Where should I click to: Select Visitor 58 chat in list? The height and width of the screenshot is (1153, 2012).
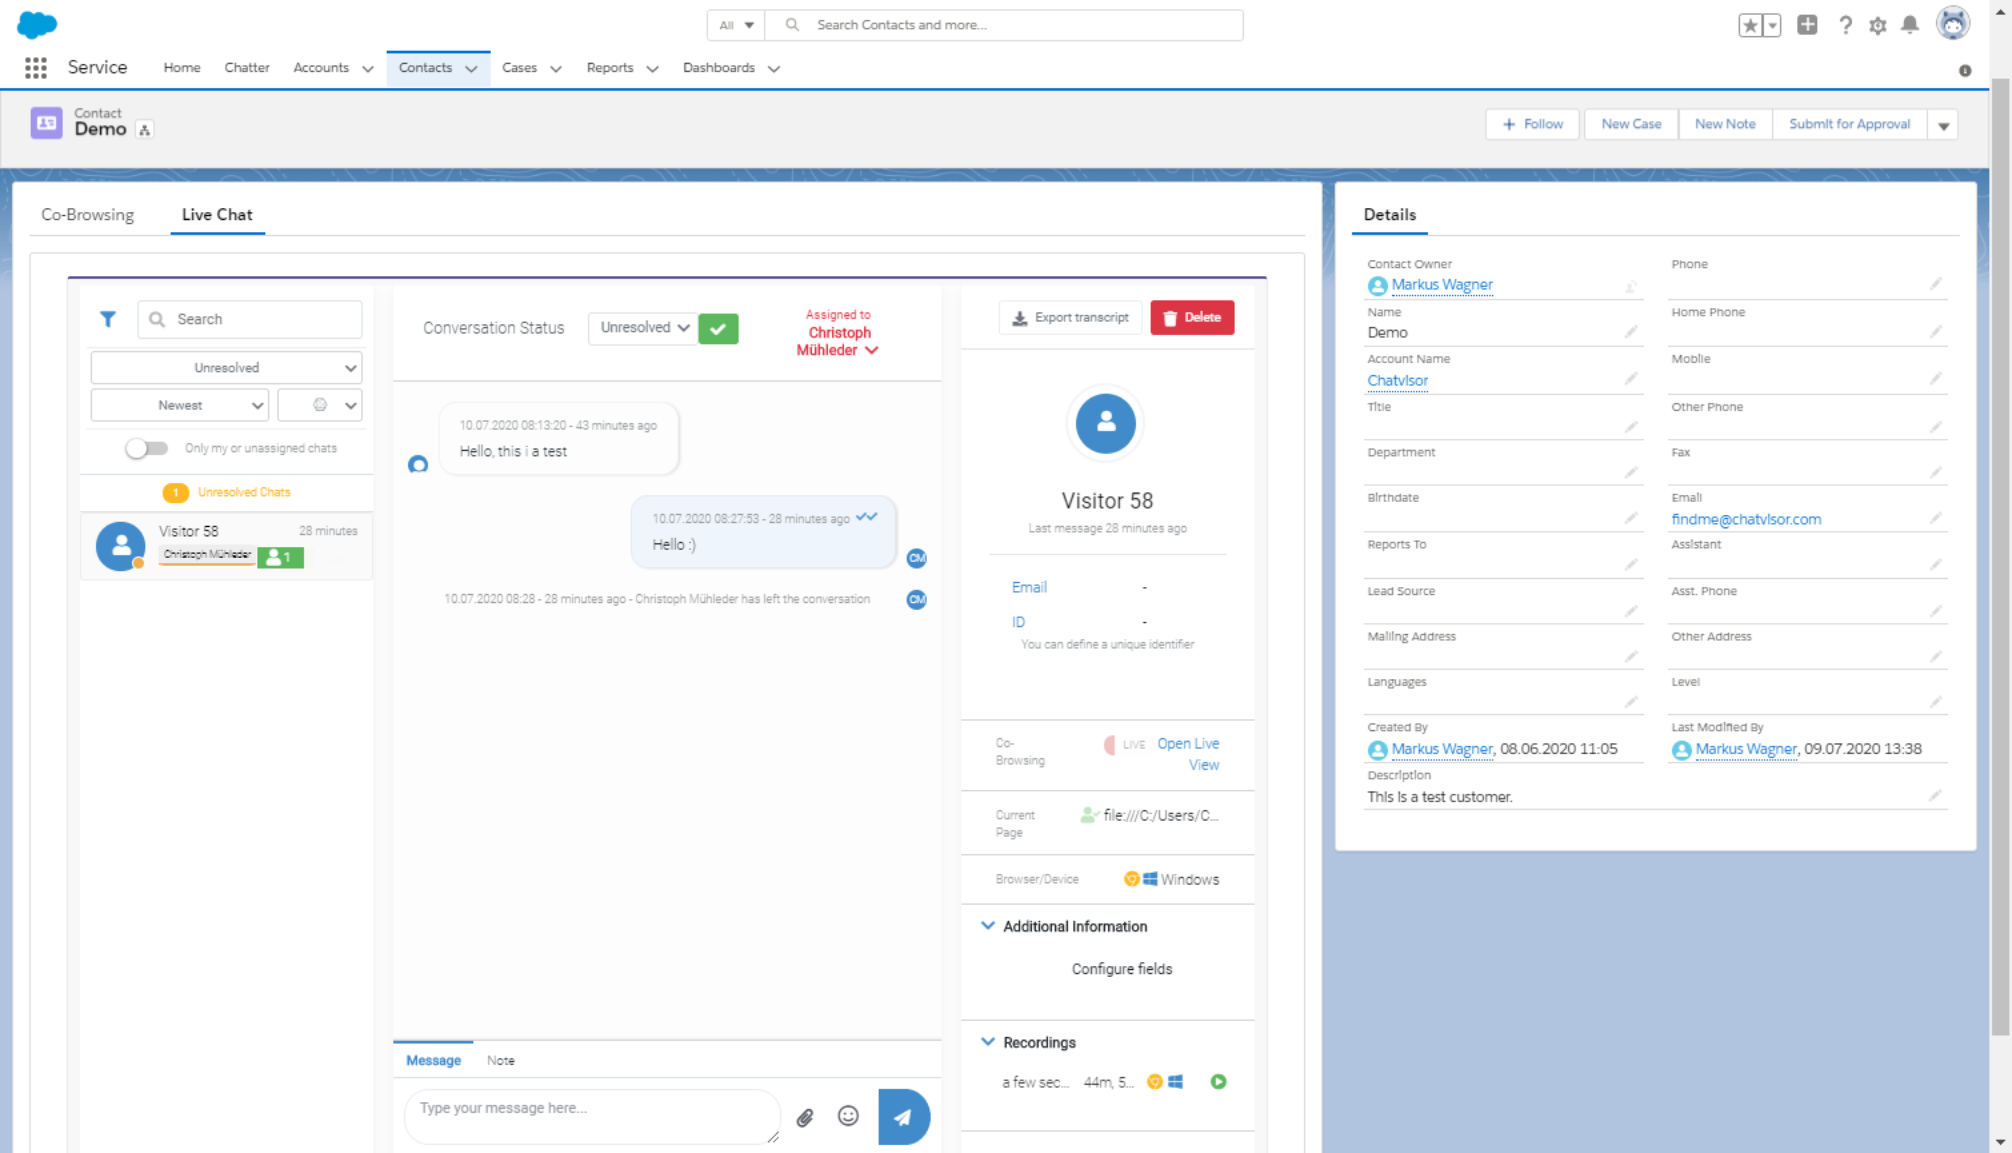coord(226,545)
